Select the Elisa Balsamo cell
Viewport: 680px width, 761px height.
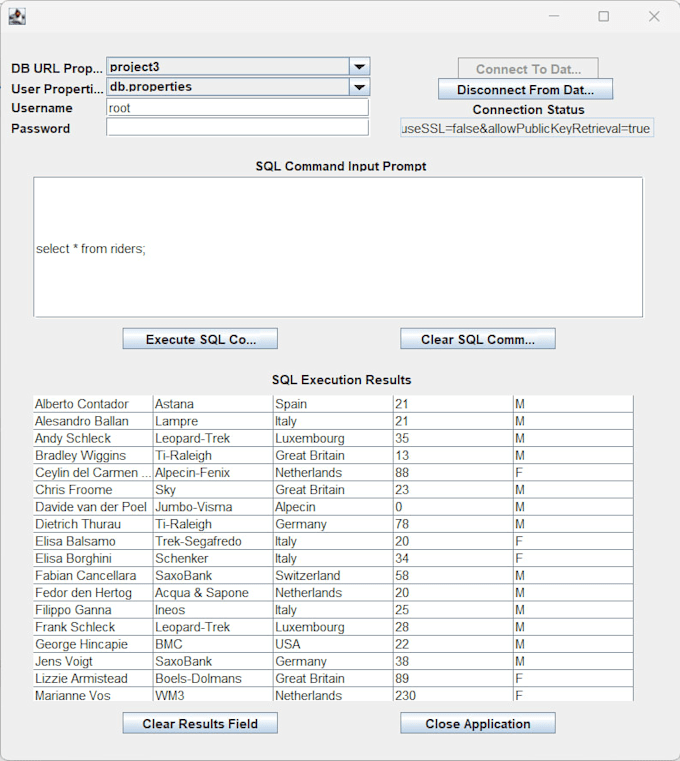[x=93, y=541]
